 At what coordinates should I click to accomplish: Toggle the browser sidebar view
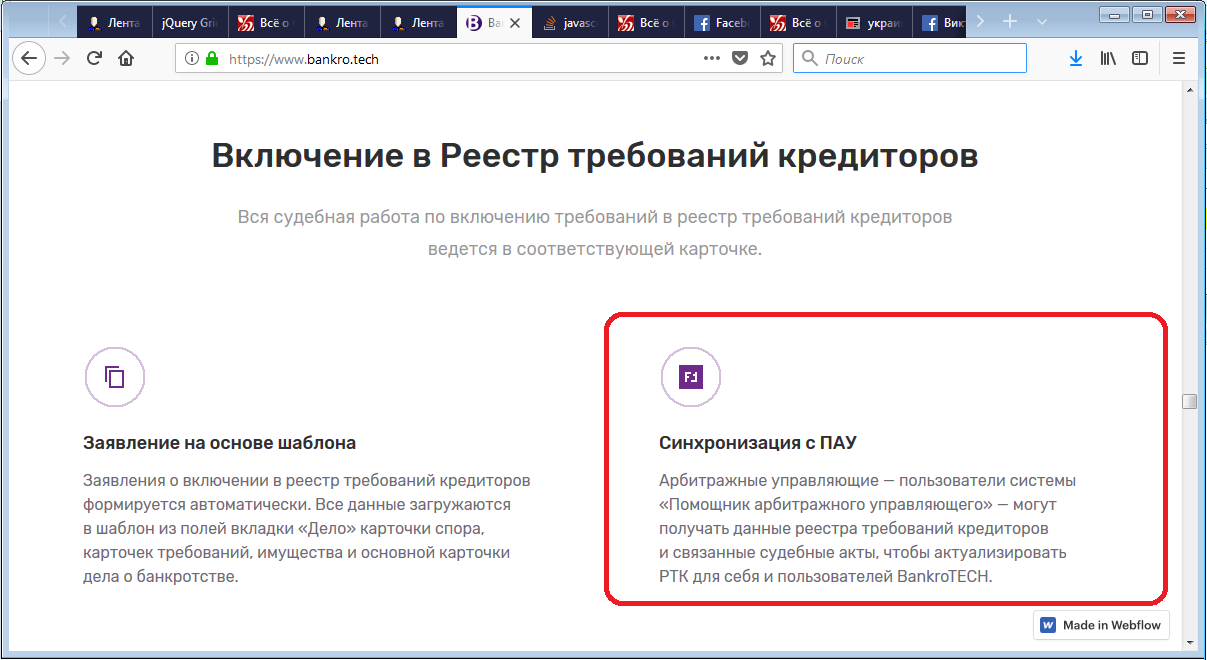coord(1140,59)
